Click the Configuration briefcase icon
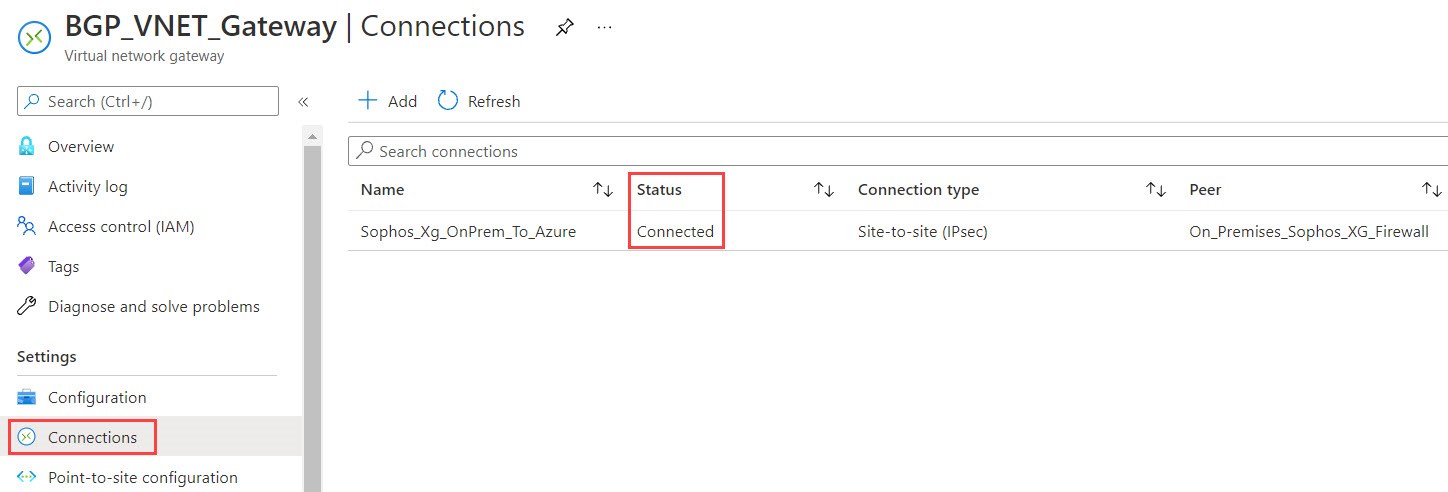 pos(27,397)
